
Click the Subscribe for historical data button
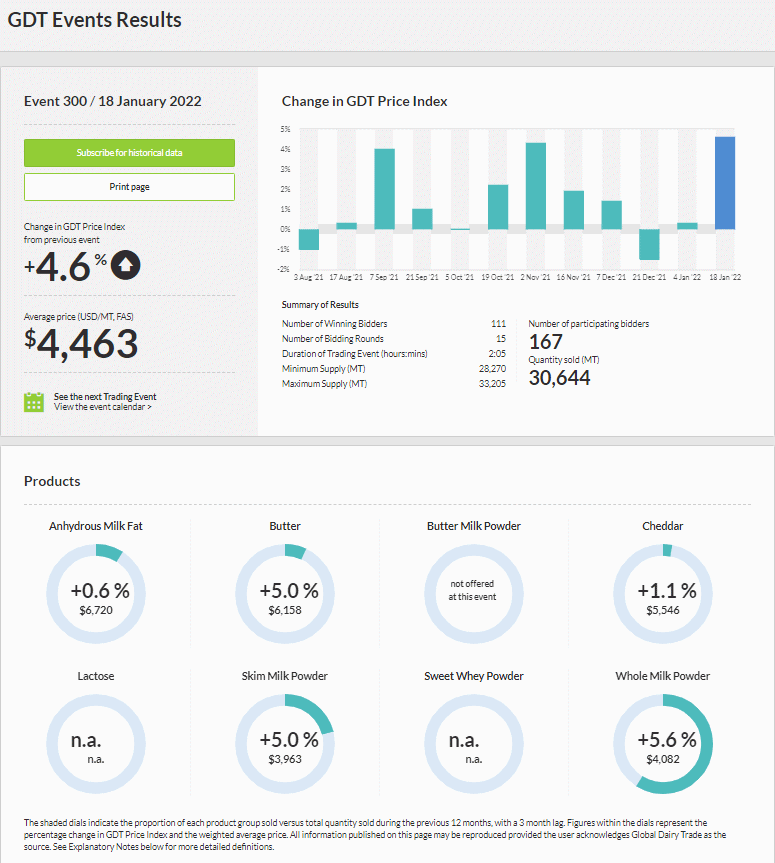point(129,153)
